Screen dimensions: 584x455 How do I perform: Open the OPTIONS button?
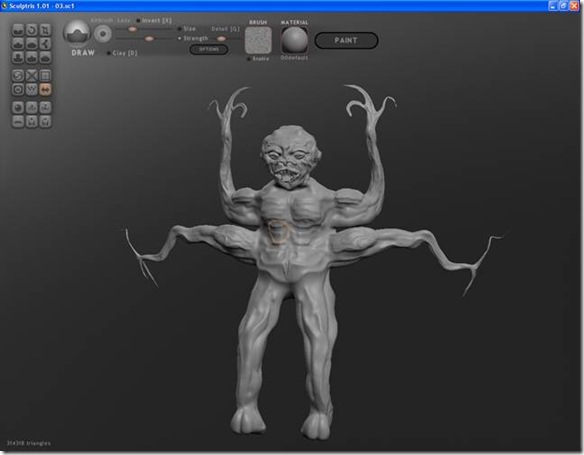(209, 49)
